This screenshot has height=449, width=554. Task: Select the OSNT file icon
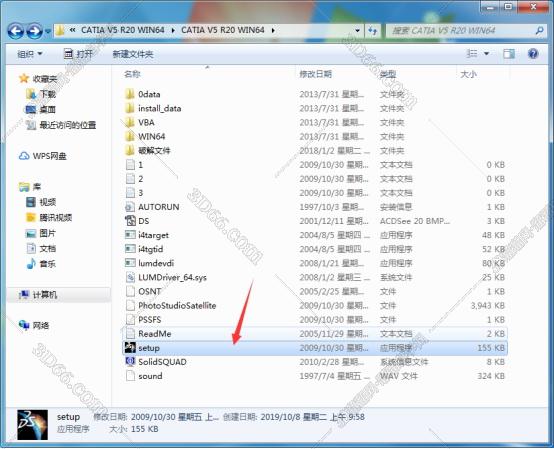tap(130, 291)
